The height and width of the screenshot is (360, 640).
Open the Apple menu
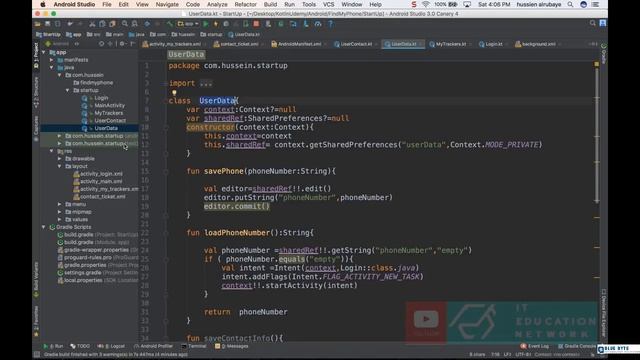pos(43,4)
